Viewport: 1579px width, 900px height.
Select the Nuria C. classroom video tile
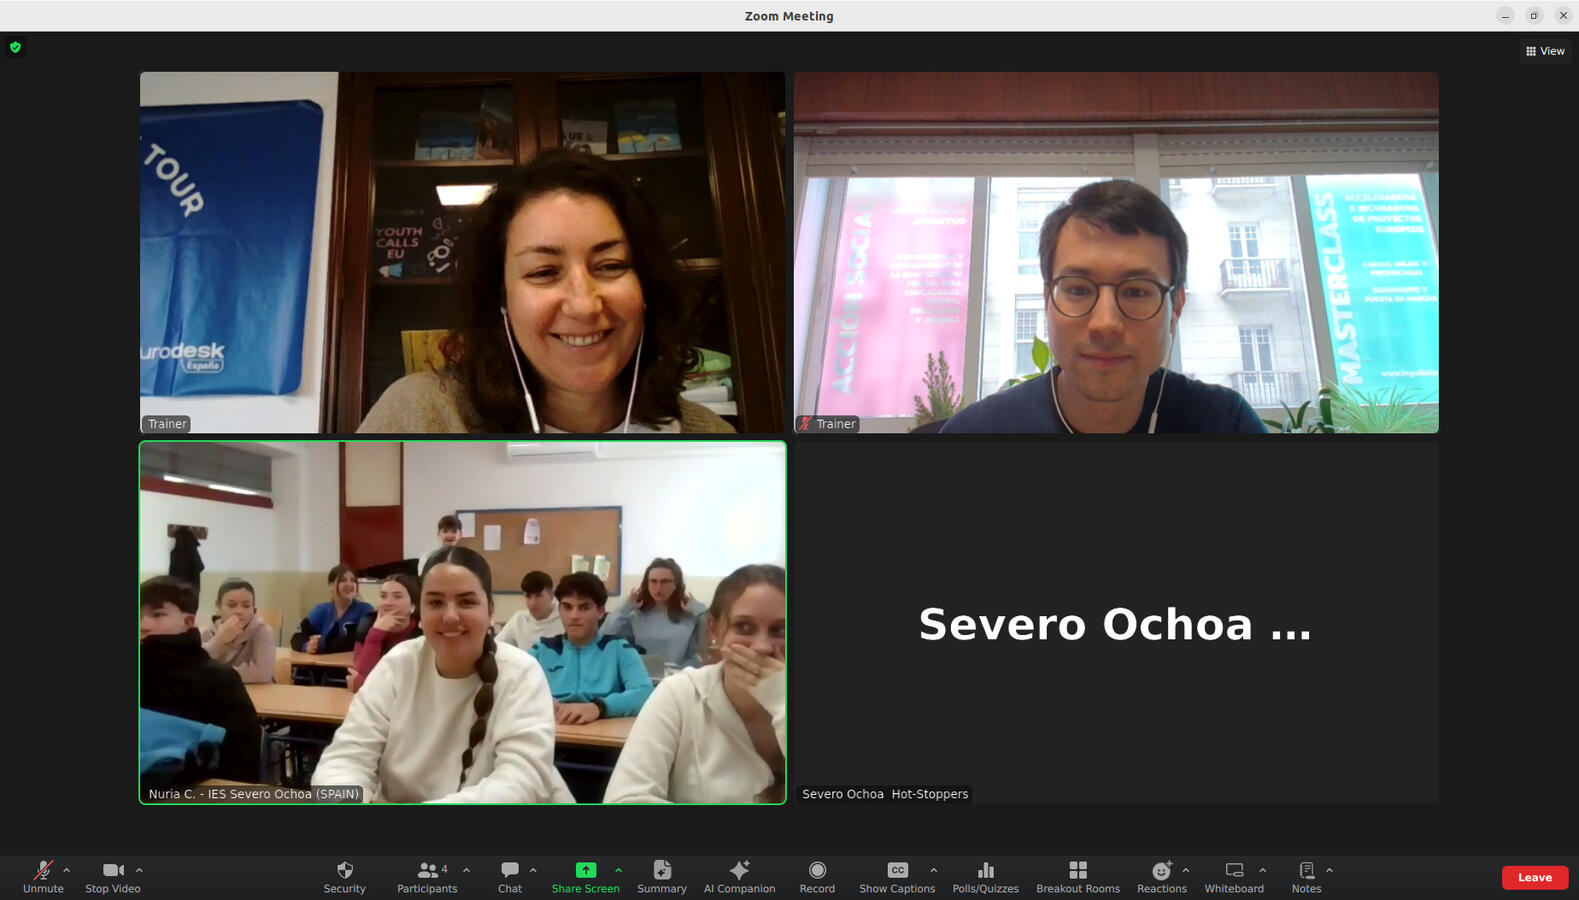click(462, 622)
